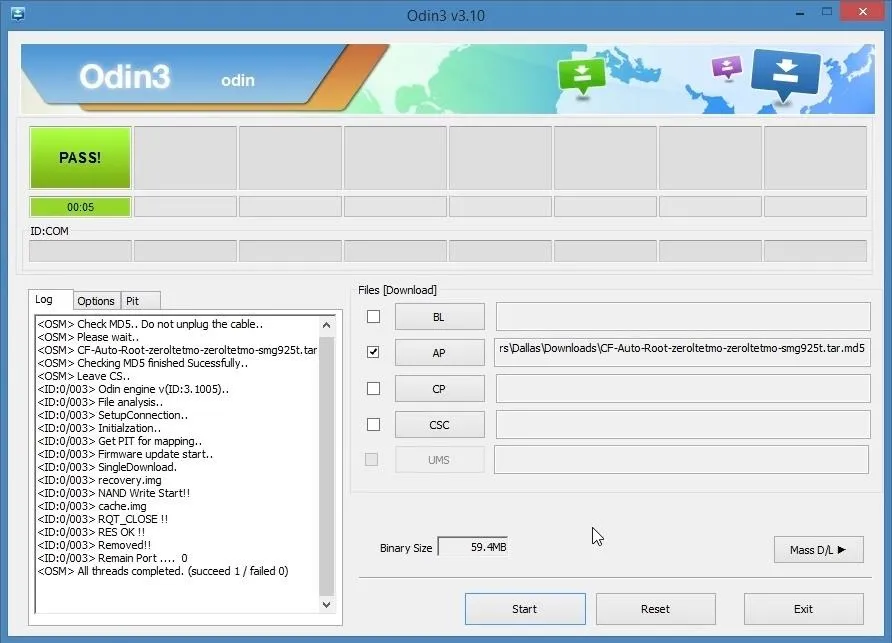Image resolution: width=892 pixels, height=643 pixels.
Task: Click the Exit button
Action: (x=803, y=609)
